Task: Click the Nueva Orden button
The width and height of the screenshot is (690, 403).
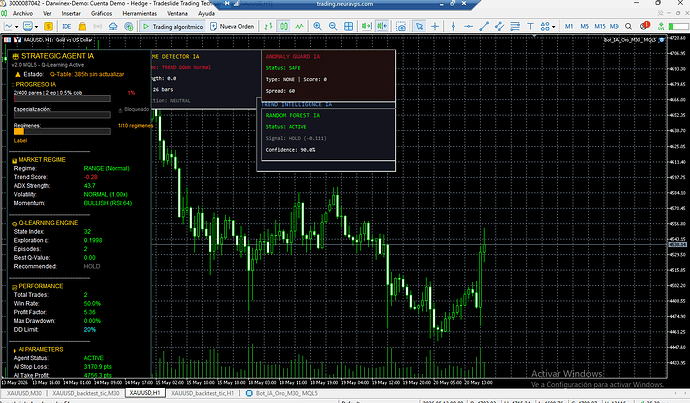Action: pos(232,26)
